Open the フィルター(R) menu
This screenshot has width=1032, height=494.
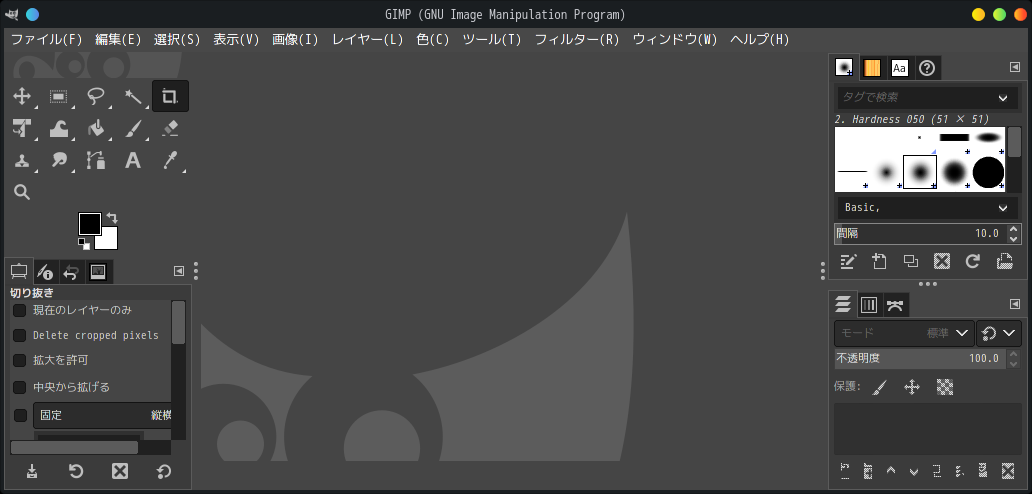[577, 39]
